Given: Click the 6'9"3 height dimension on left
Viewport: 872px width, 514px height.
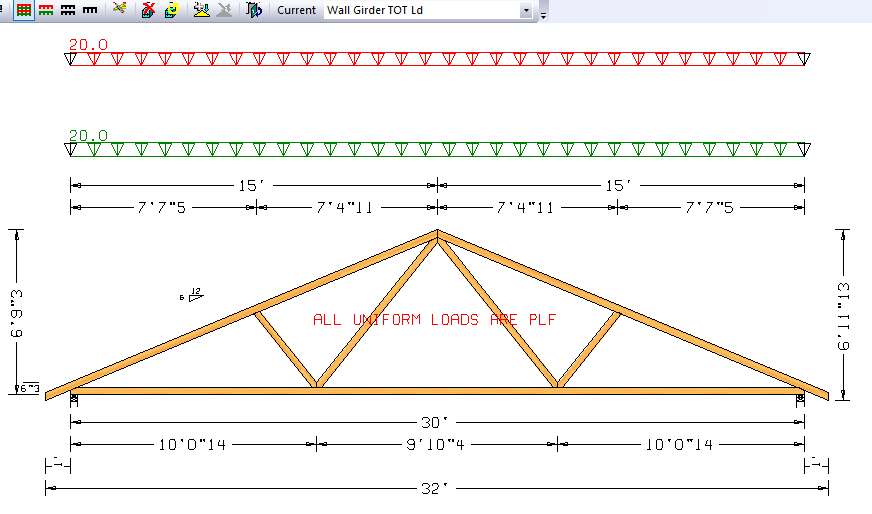Looking at the screenshot, I should pyautogui.click(x=17, y=313).
